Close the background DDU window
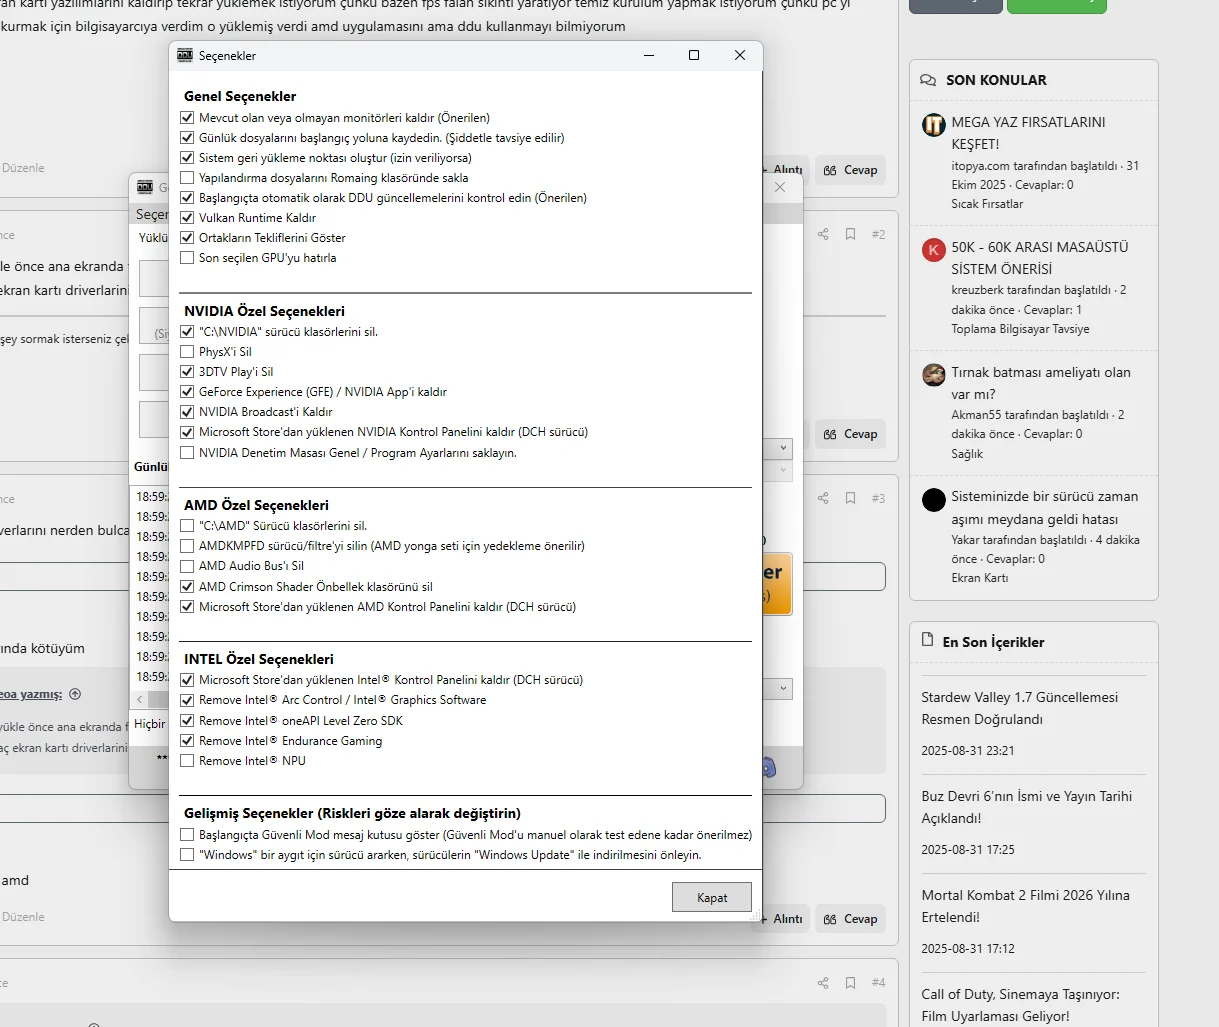 (x=780, y=187)
